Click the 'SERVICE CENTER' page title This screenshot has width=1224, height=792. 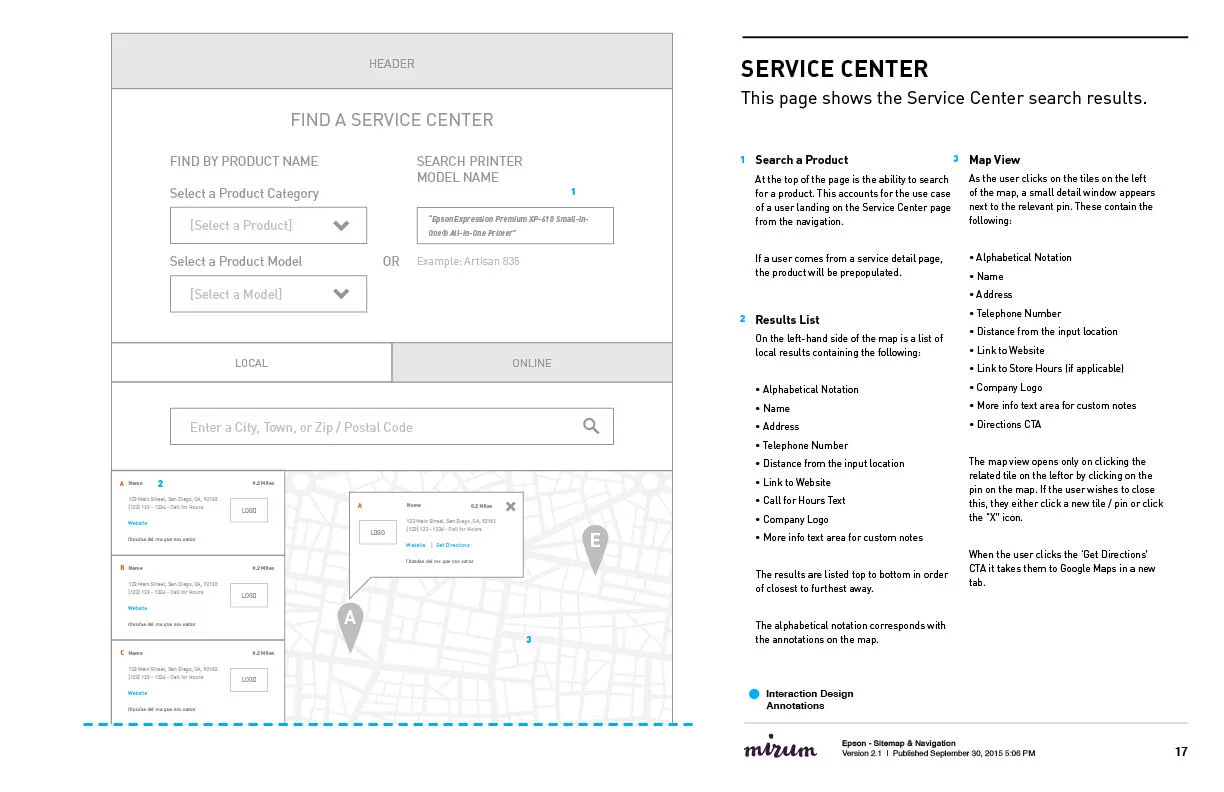834,69
